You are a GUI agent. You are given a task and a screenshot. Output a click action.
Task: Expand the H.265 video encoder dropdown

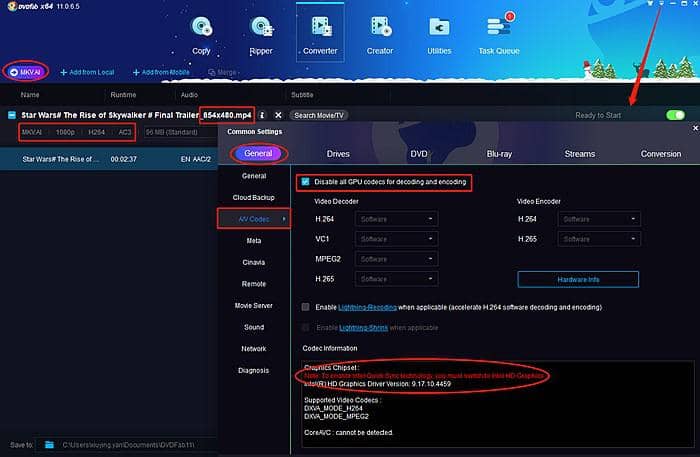point(601,239)
